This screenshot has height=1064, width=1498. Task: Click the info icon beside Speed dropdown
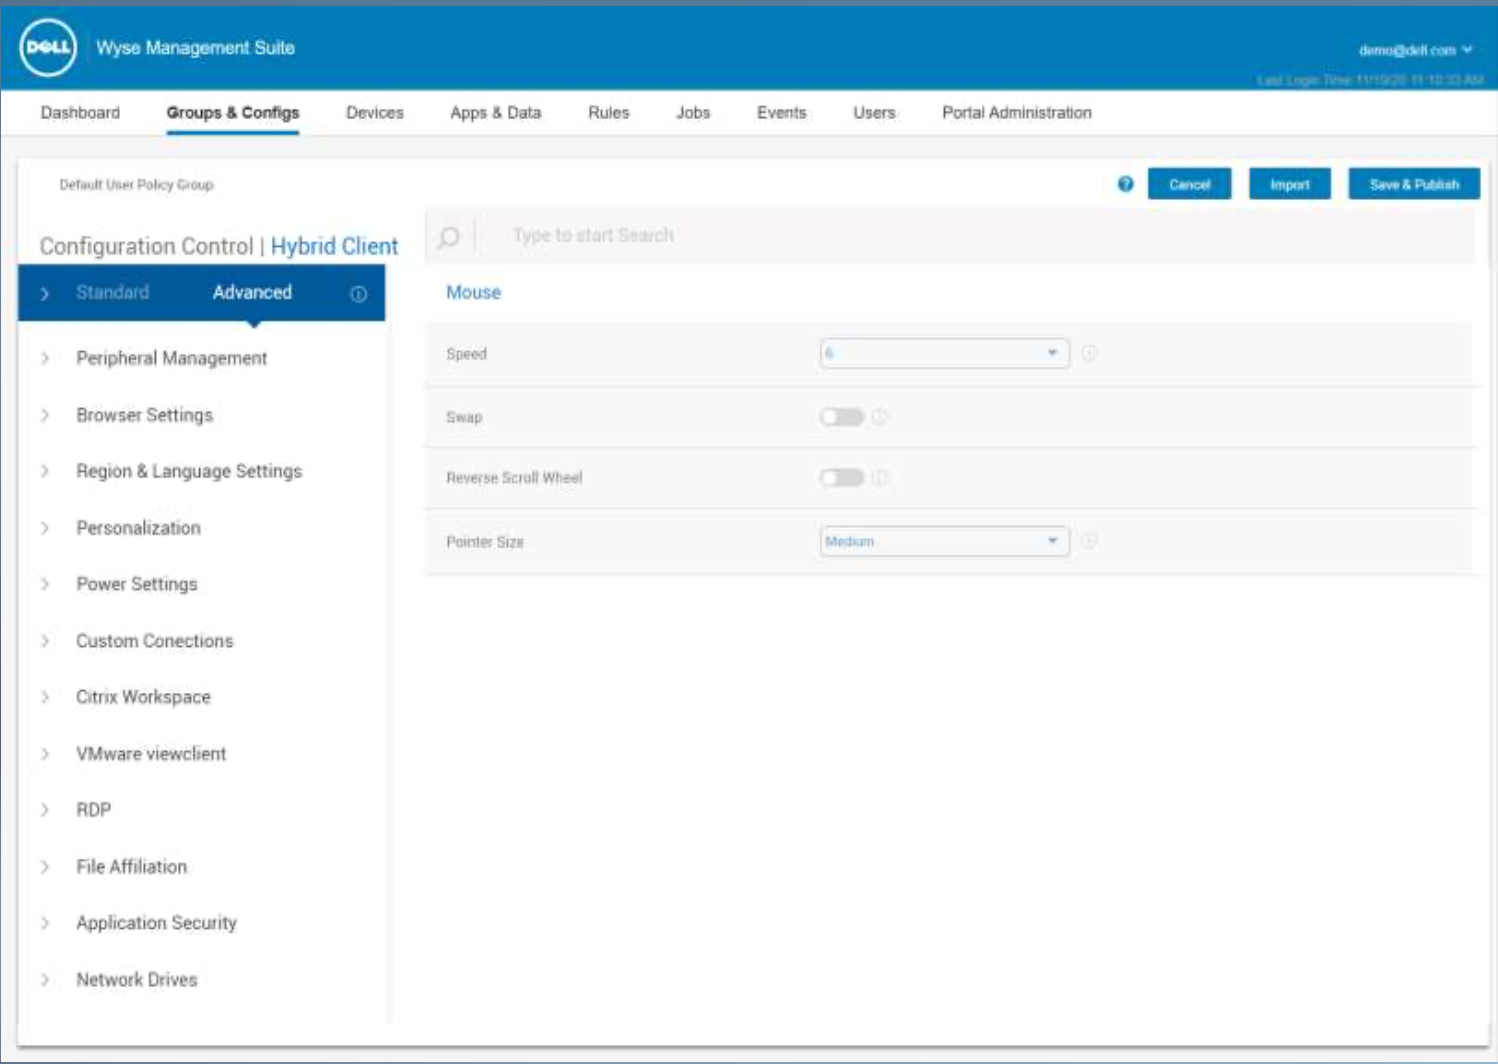pos(1090,353)
